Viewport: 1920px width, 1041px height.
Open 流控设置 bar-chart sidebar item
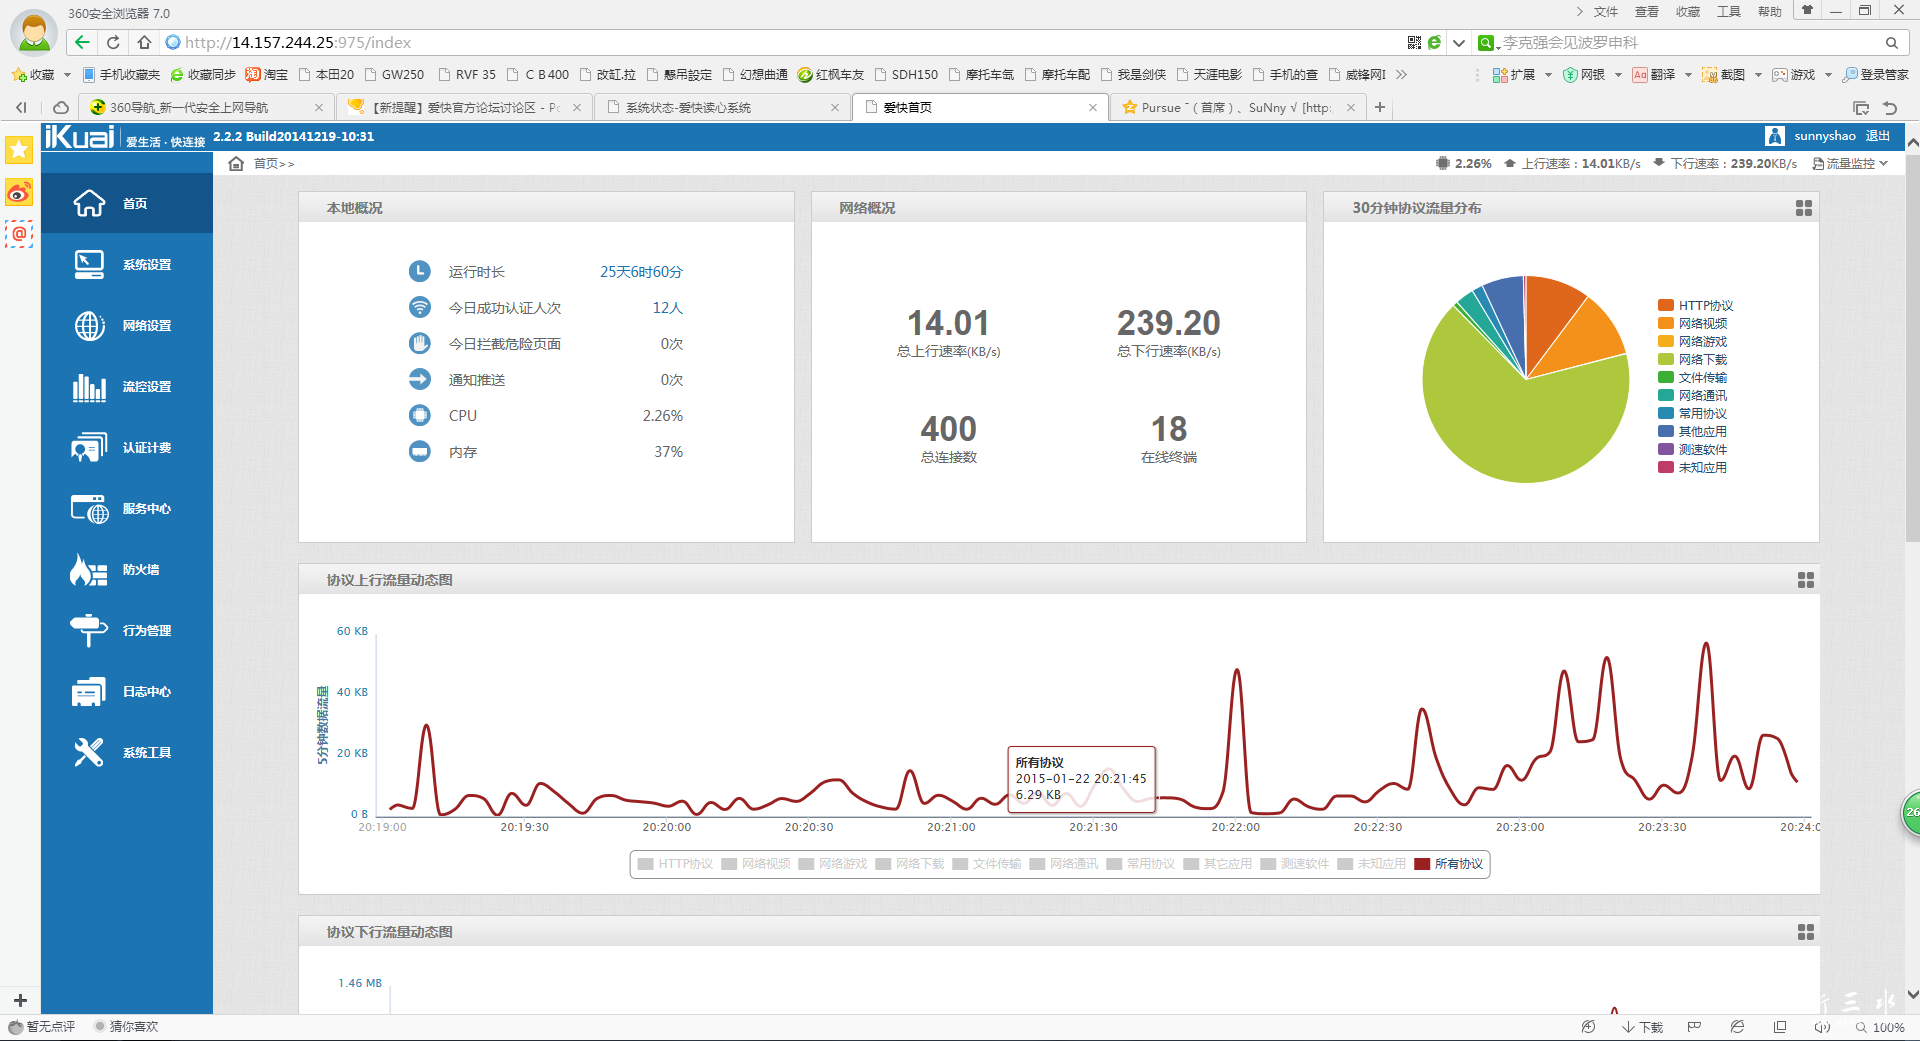pos(127,386)
